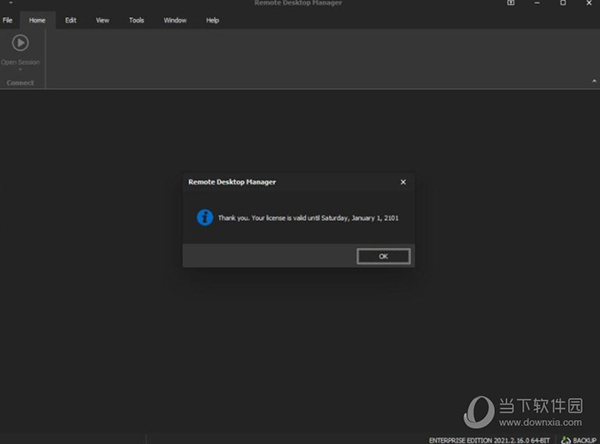Viewport: 600px width, 444px height.
Task: Open the Help ribbon tab
Action: [212, 20]
